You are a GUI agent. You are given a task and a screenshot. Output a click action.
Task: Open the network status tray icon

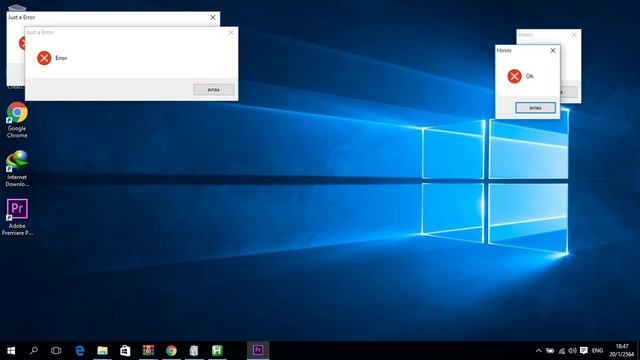tap(562, 351)
